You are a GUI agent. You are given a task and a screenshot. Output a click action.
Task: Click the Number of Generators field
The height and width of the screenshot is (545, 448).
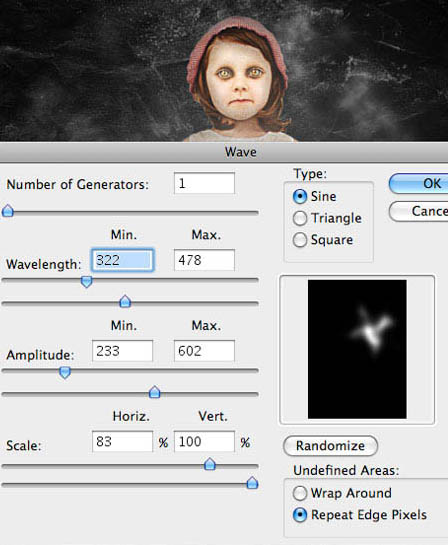pos(204,183)
